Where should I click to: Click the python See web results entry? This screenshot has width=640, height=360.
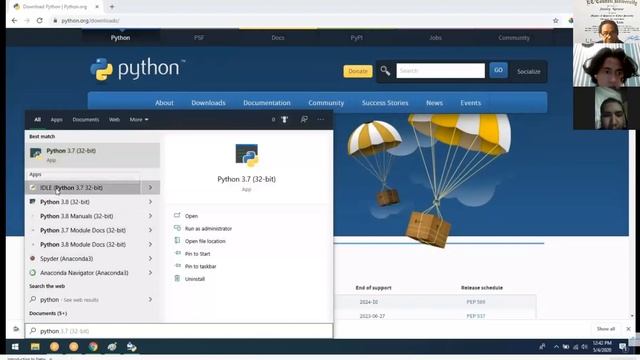[x=83, y=300]
